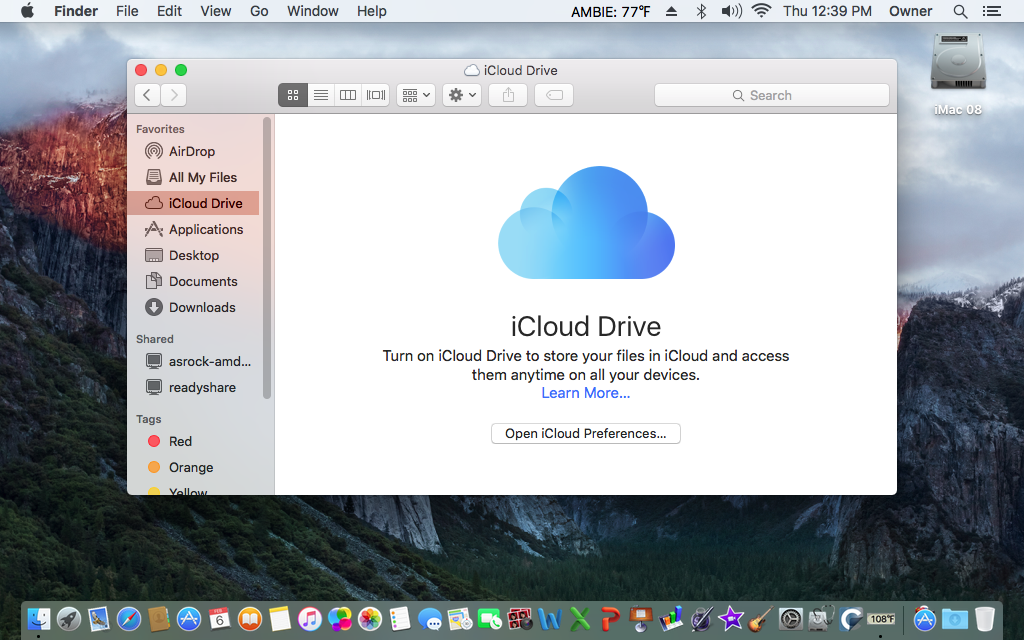The width and height of the screenshot is (1024, 640).
Task: Focus the Finder Search field
Action: click(x=772, y=95)
